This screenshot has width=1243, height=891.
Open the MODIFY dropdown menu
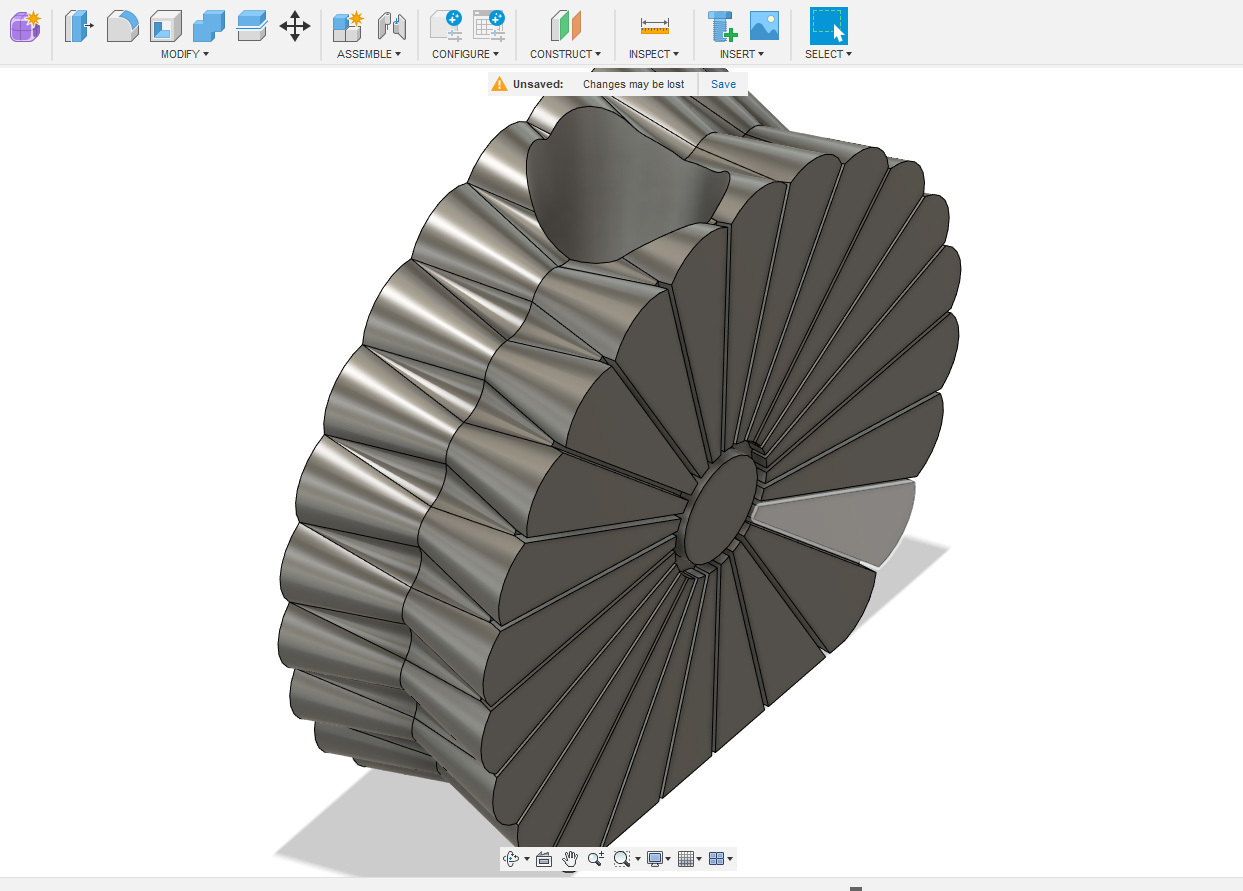click(185, 54)
